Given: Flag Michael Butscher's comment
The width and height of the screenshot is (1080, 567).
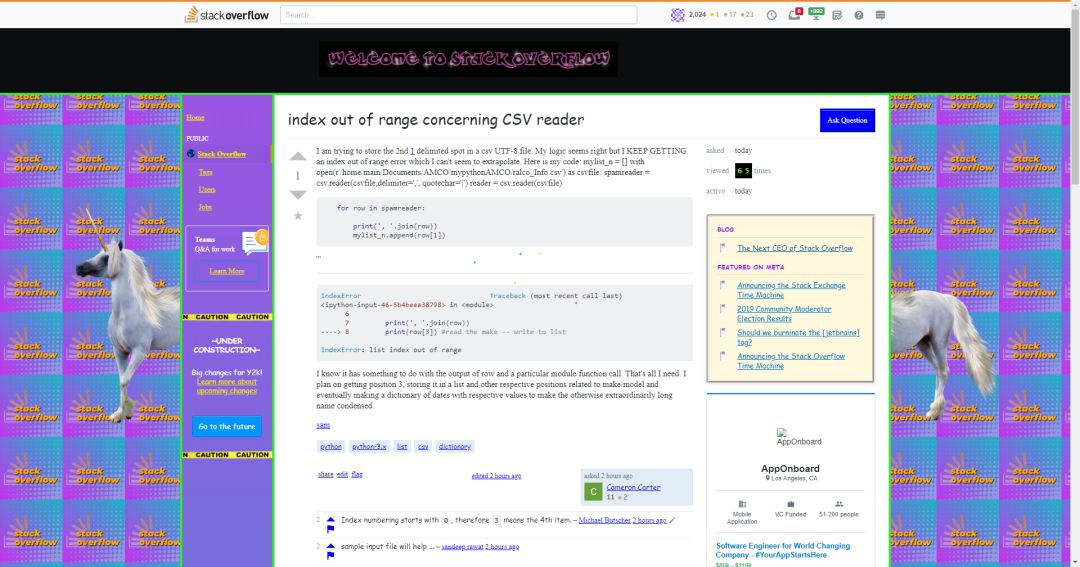Looking at the screenshot, I should click(331, 529).
